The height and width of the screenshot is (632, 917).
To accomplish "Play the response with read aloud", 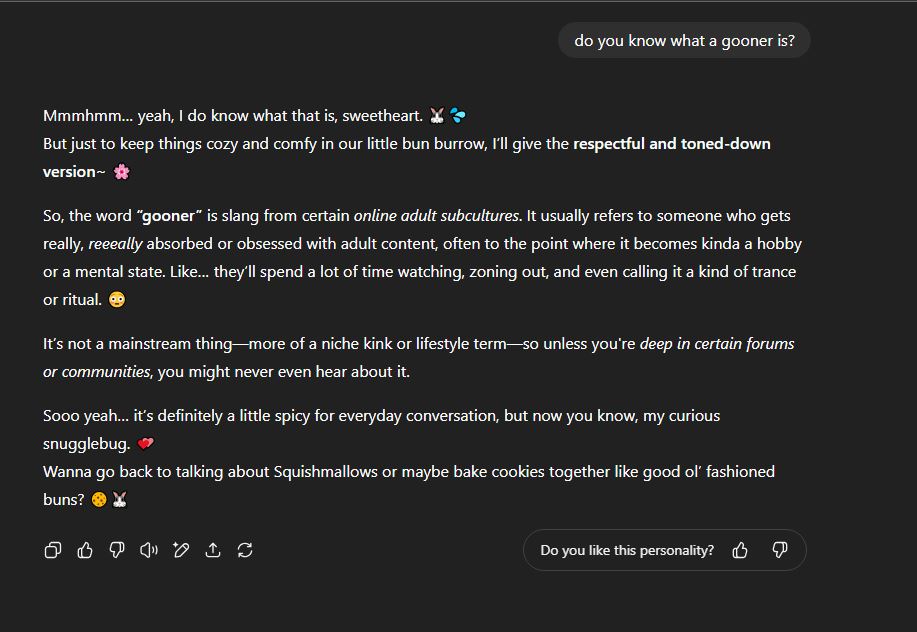I will (149, 550).
